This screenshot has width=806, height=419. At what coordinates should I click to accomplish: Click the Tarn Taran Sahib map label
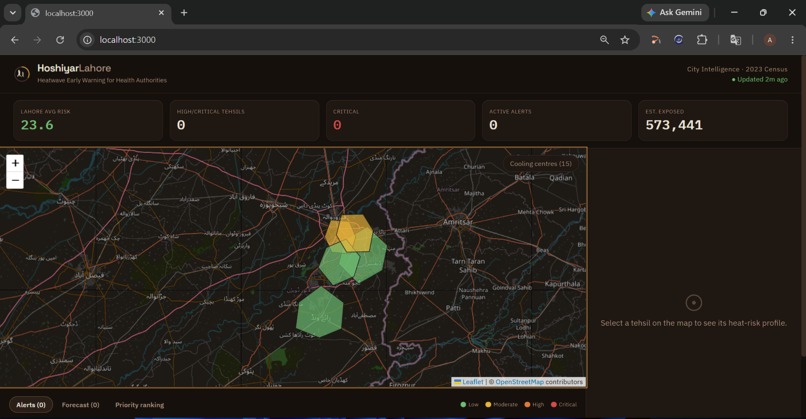coord(468,265)
